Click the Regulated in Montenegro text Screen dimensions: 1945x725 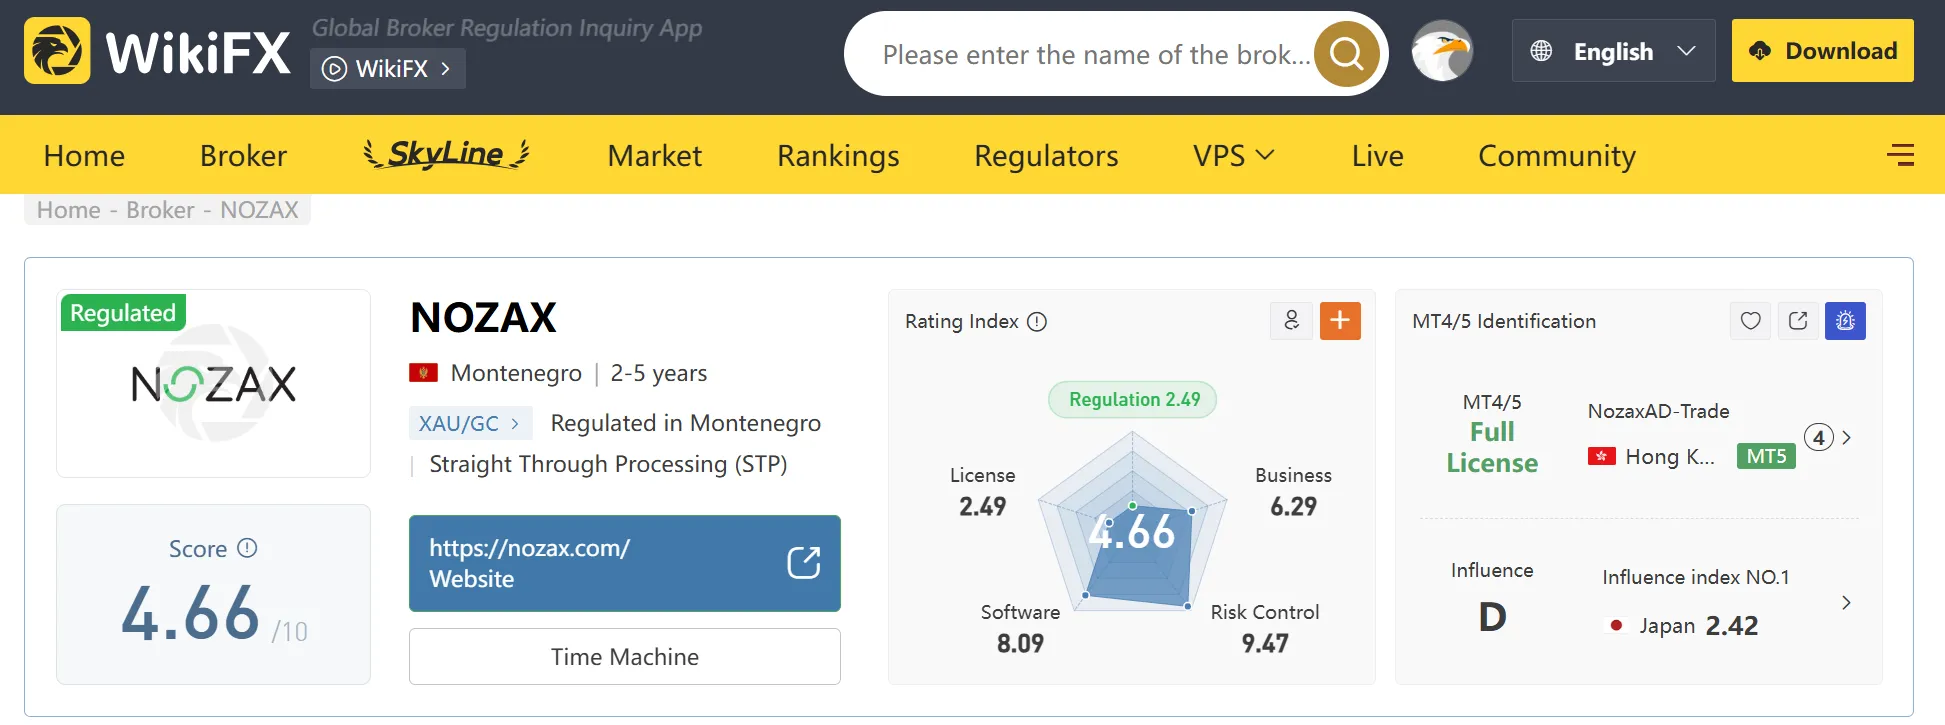[x=685, y=423]
